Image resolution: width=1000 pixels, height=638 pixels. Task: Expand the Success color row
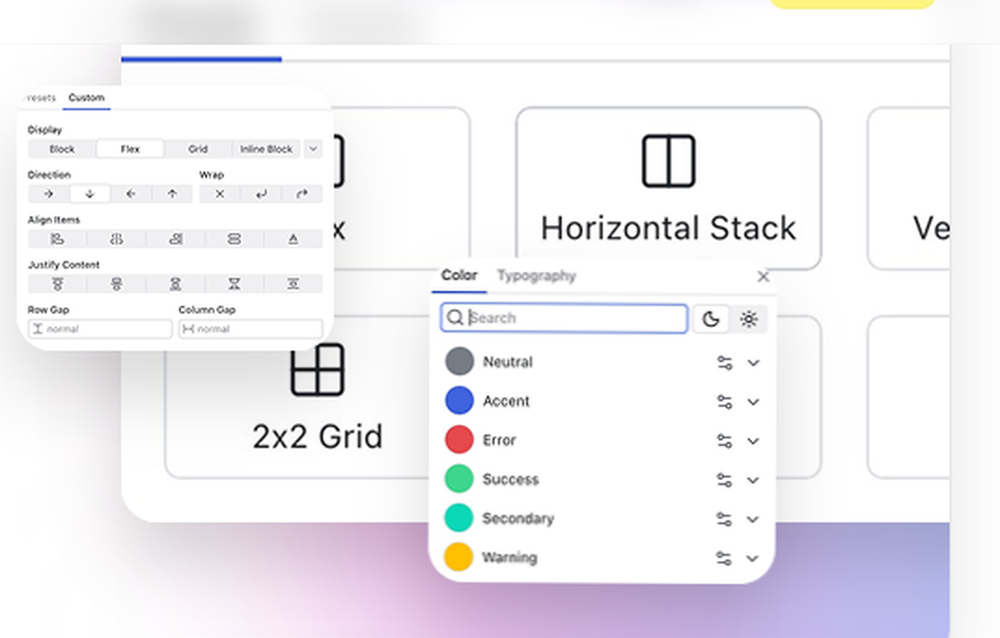(x=753, y=480)
